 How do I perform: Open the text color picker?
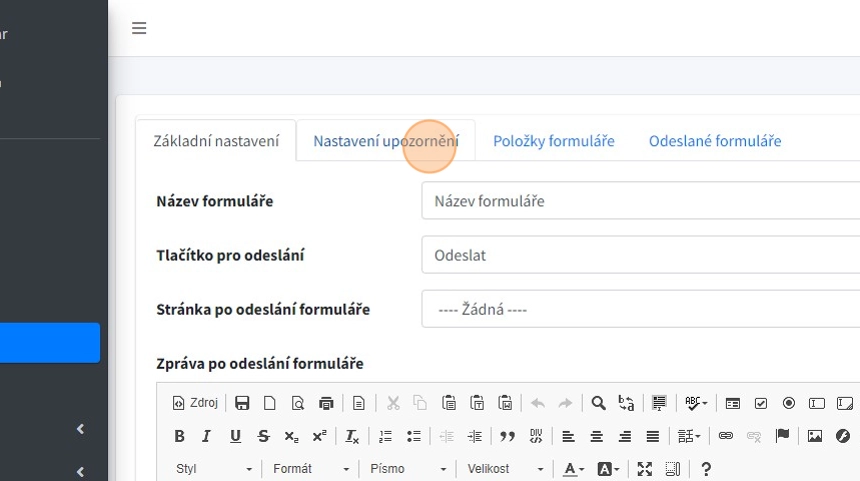pyautogui.click(x=573, y=469)
